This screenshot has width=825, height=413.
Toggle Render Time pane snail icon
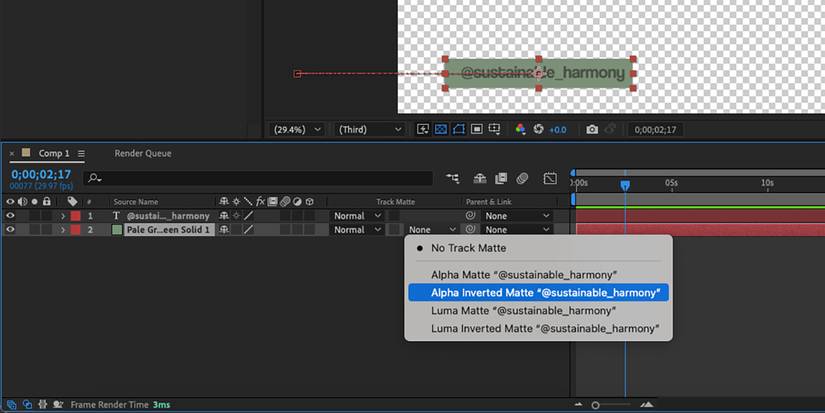[58, 405]
